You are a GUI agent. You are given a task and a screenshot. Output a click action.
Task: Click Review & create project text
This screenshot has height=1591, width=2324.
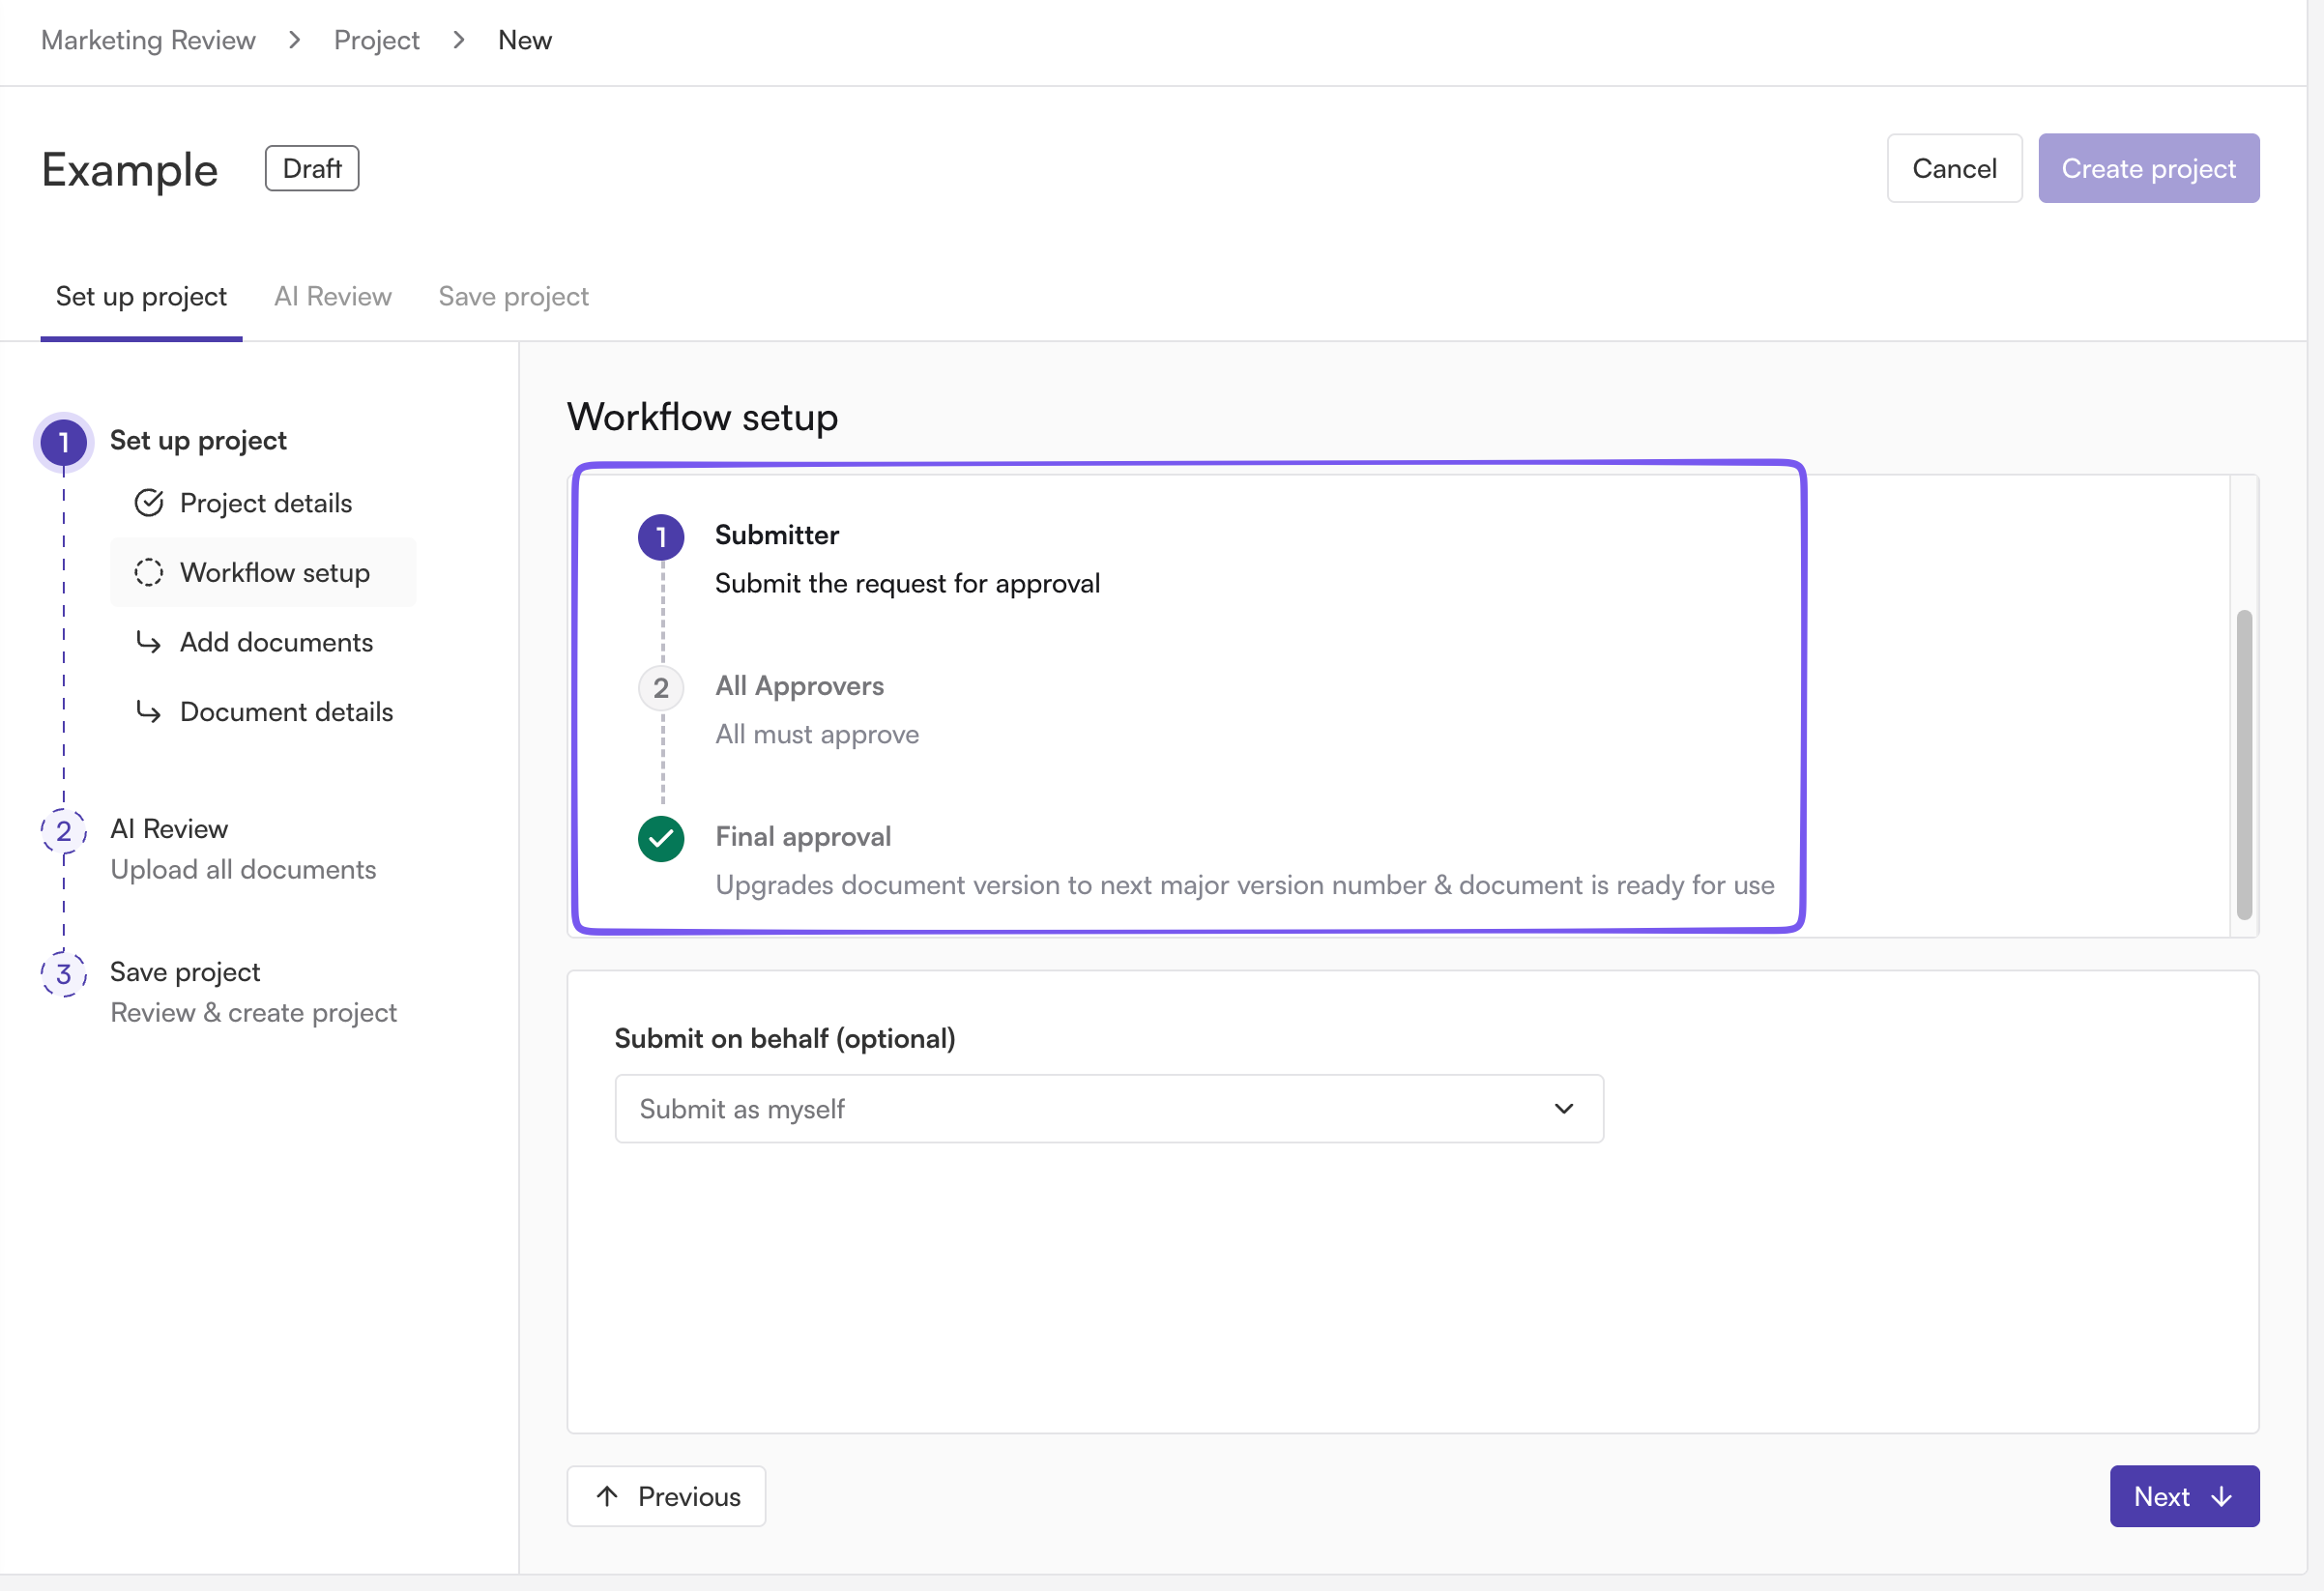(253, 1012)
